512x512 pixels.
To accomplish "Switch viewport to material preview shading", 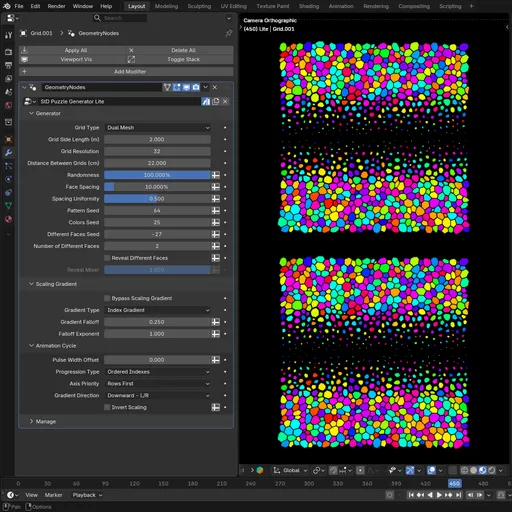I will click(482, 470).
